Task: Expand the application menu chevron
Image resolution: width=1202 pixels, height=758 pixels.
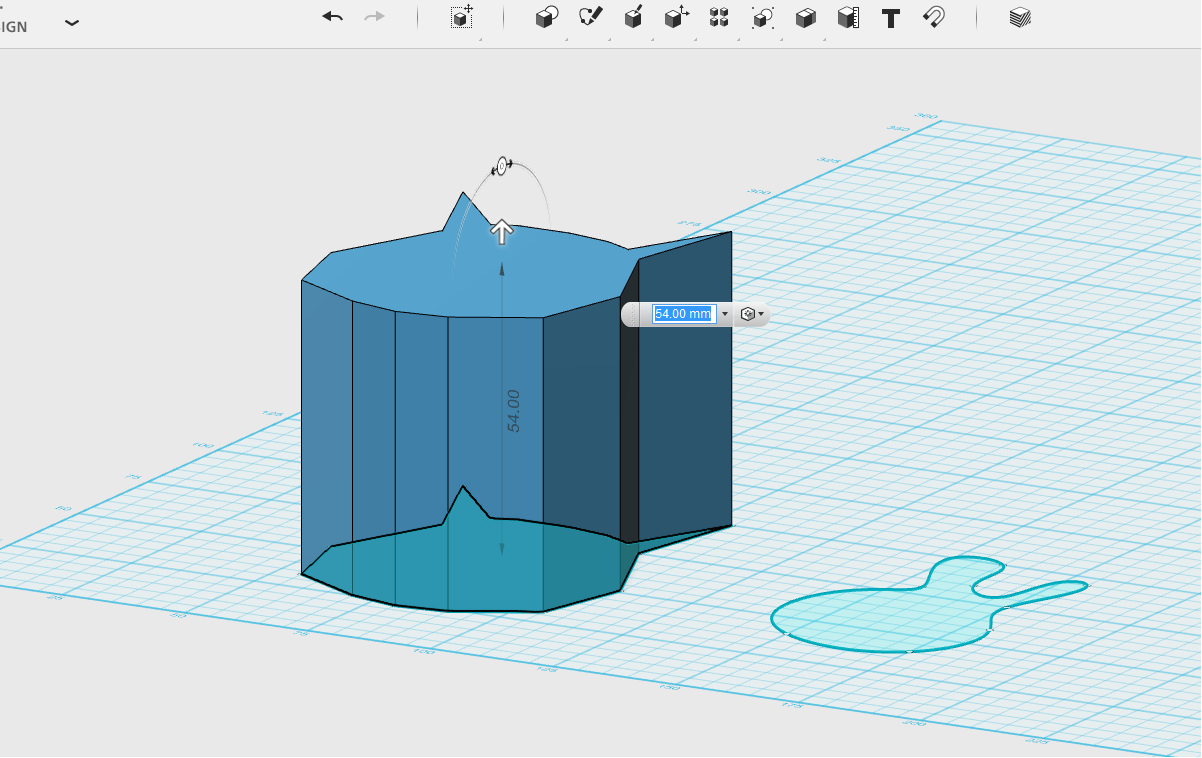Action: pos(72,23)
